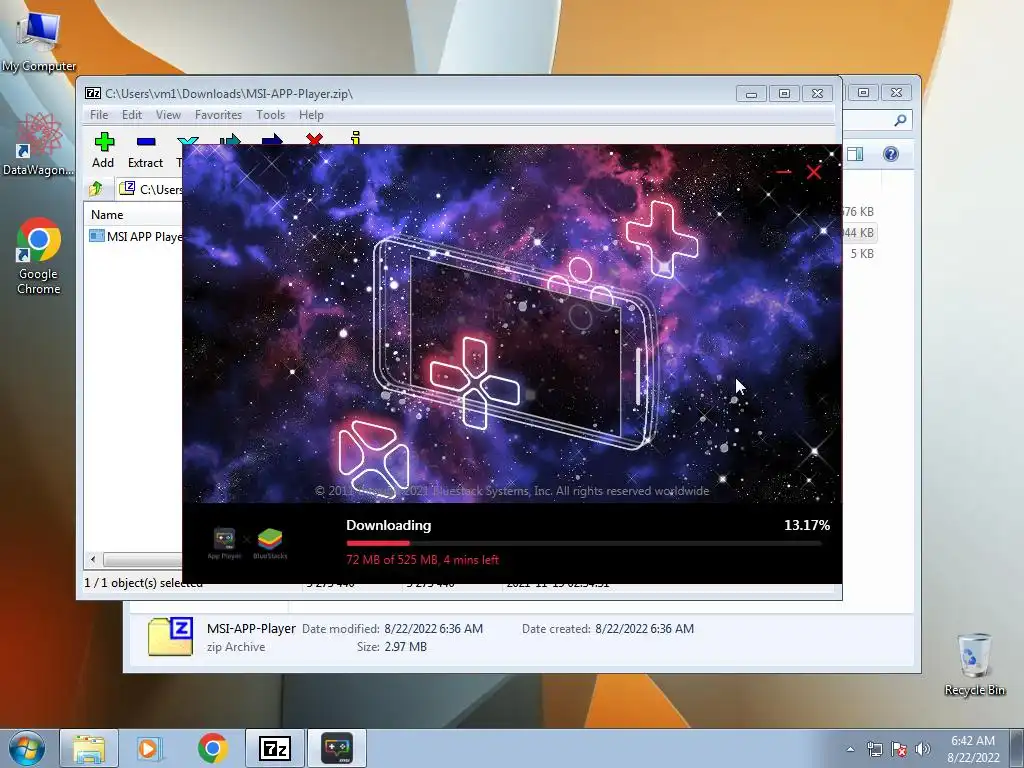Click the 5 KB file size in Explorer
This screenshot has height=768, width=1024.
(861, 254)
